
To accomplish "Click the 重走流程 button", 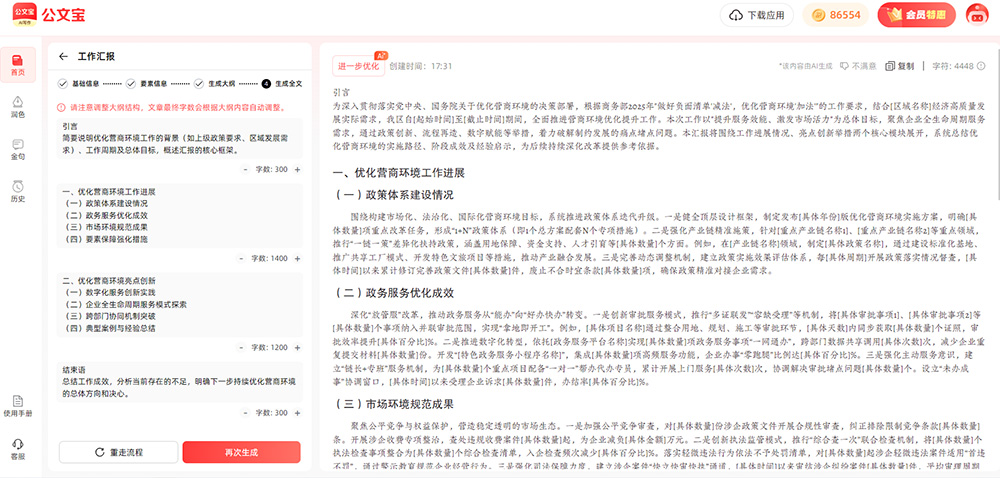I will (x=118, y=452).
